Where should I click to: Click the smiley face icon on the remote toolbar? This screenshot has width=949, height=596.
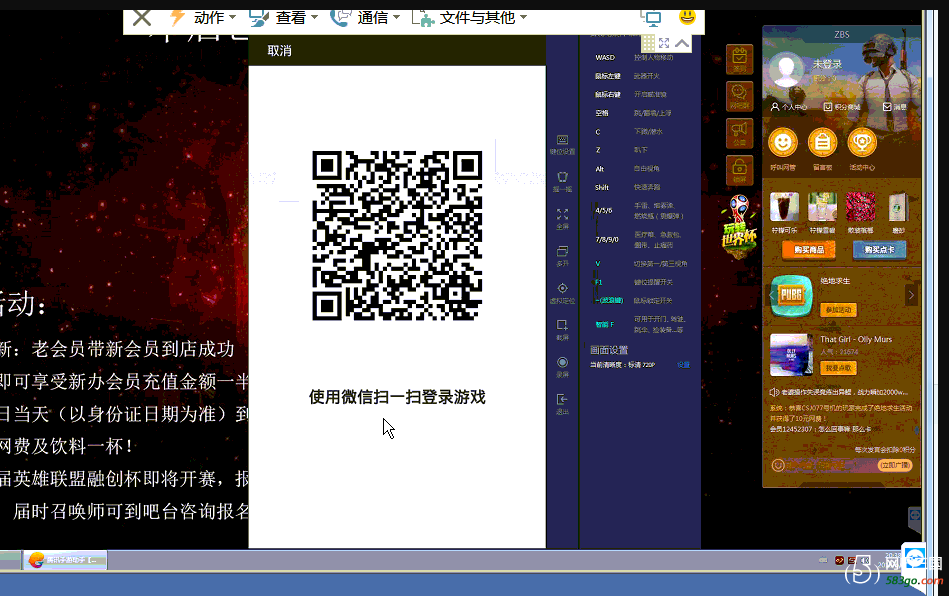click(x=687, y=17)
